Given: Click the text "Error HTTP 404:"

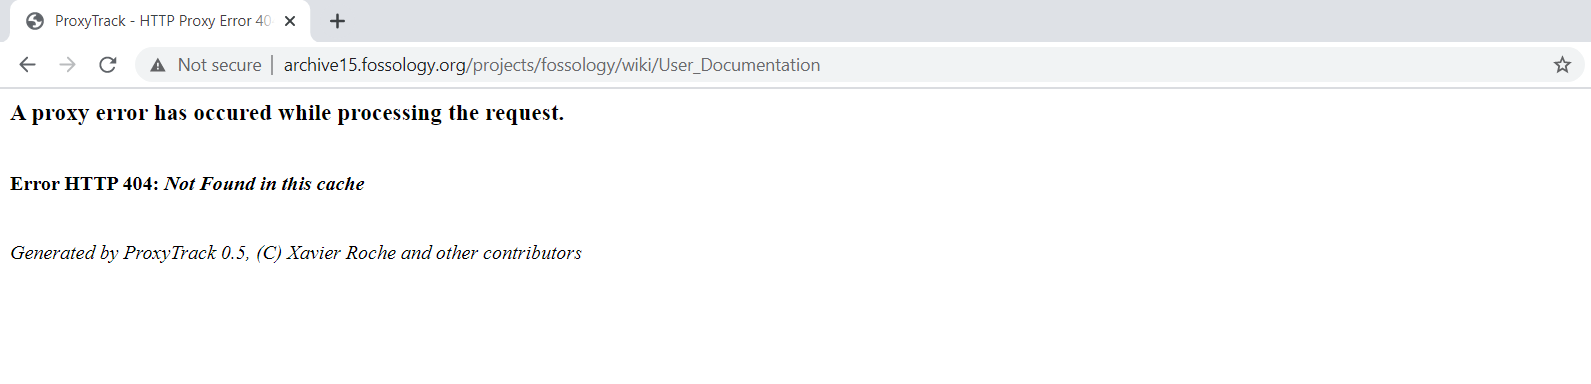Looking at the screenshot, I should 85,184.
